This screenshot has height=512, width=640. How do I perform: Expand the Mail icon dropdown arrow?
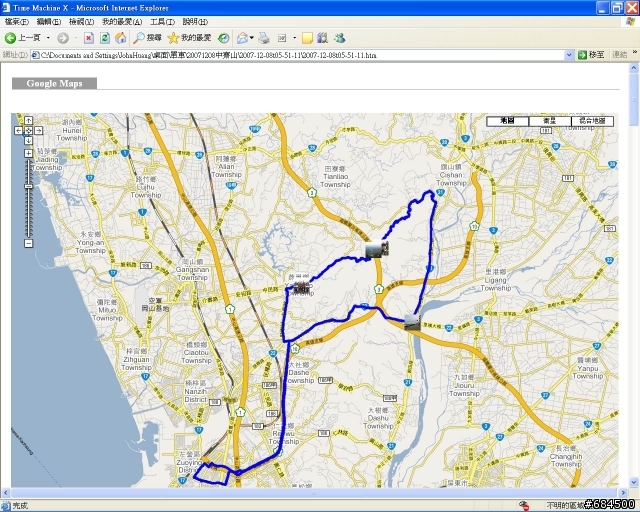[x=251, y=38]
